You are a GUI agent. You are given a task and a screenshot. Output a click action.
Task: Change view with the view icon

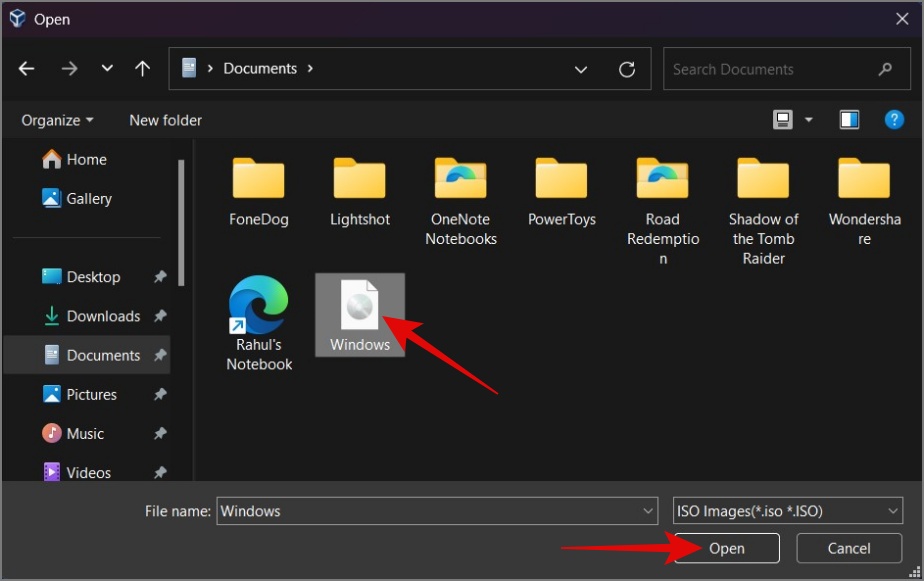(783, 120)
